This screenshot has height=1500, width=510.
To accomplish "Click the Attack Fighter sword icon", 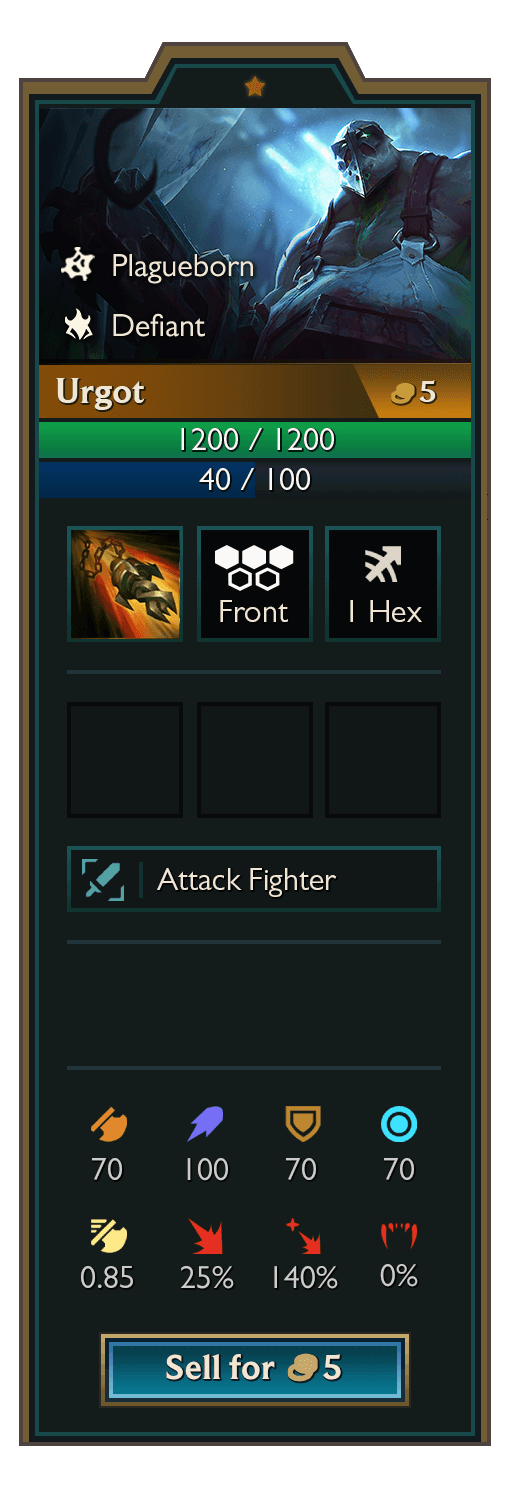I will 103,880.
